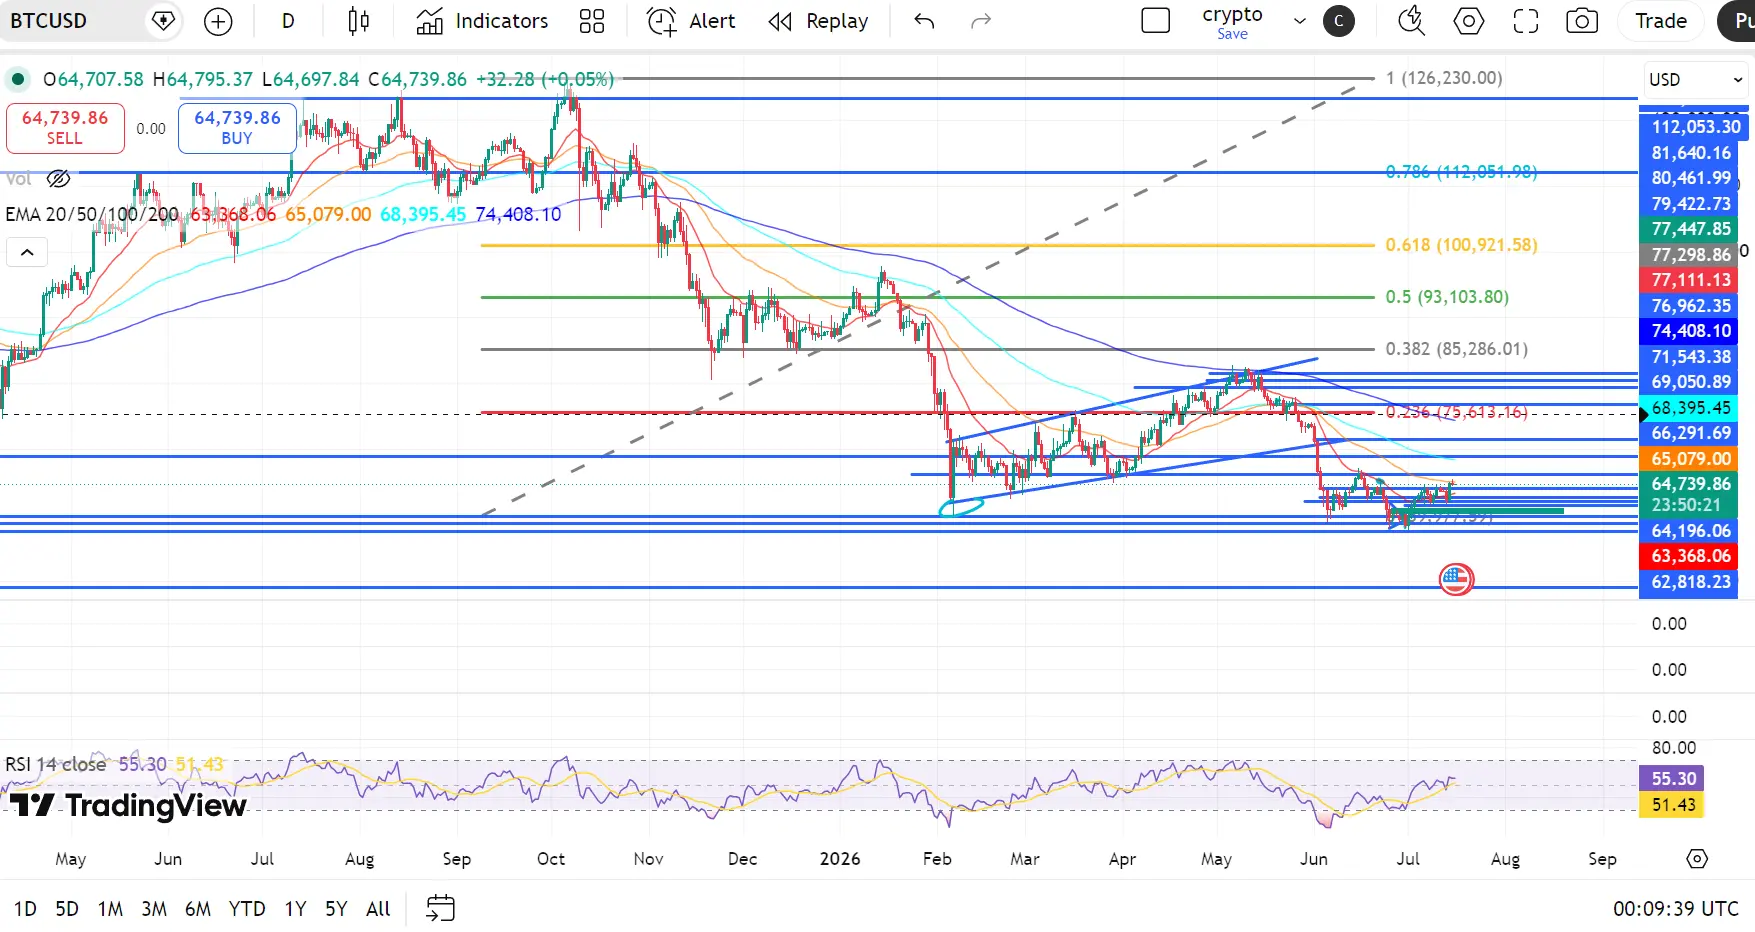Open the Indicators dialog

coord(482,21)
